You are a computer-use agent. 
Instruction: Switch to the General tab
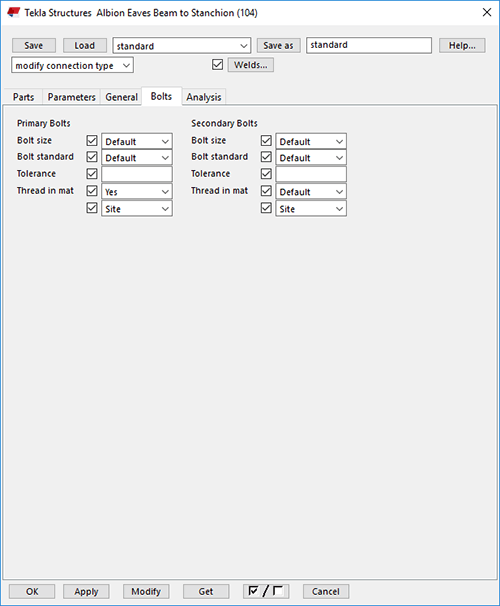[x=121, y=97]
